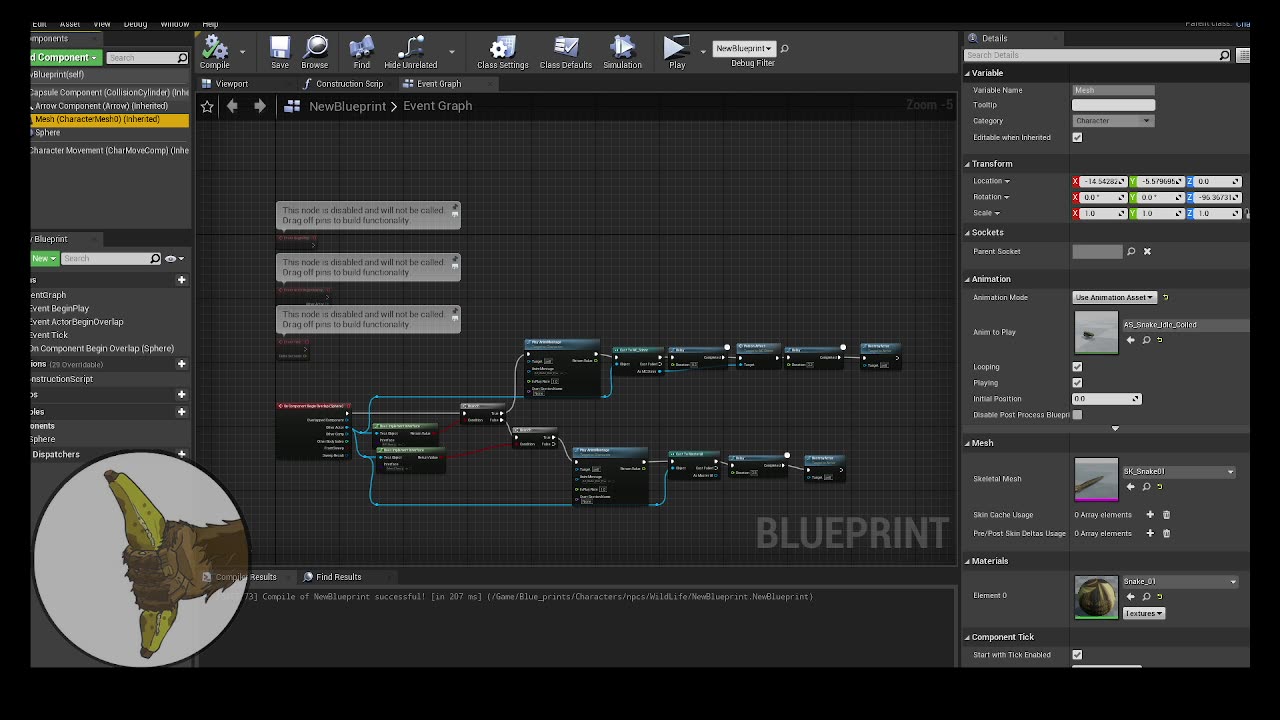
Task: Collapse the Materials section
Action: coord(968,561)
